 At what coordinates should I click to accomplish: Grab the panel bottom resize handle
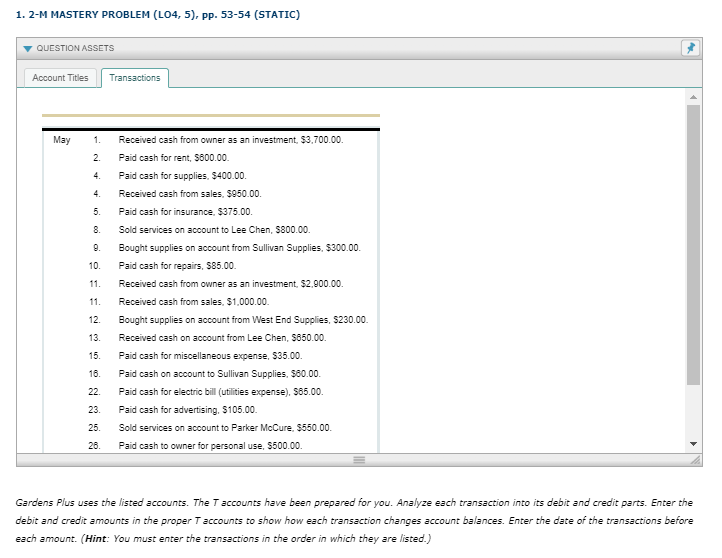click(359, 459)
